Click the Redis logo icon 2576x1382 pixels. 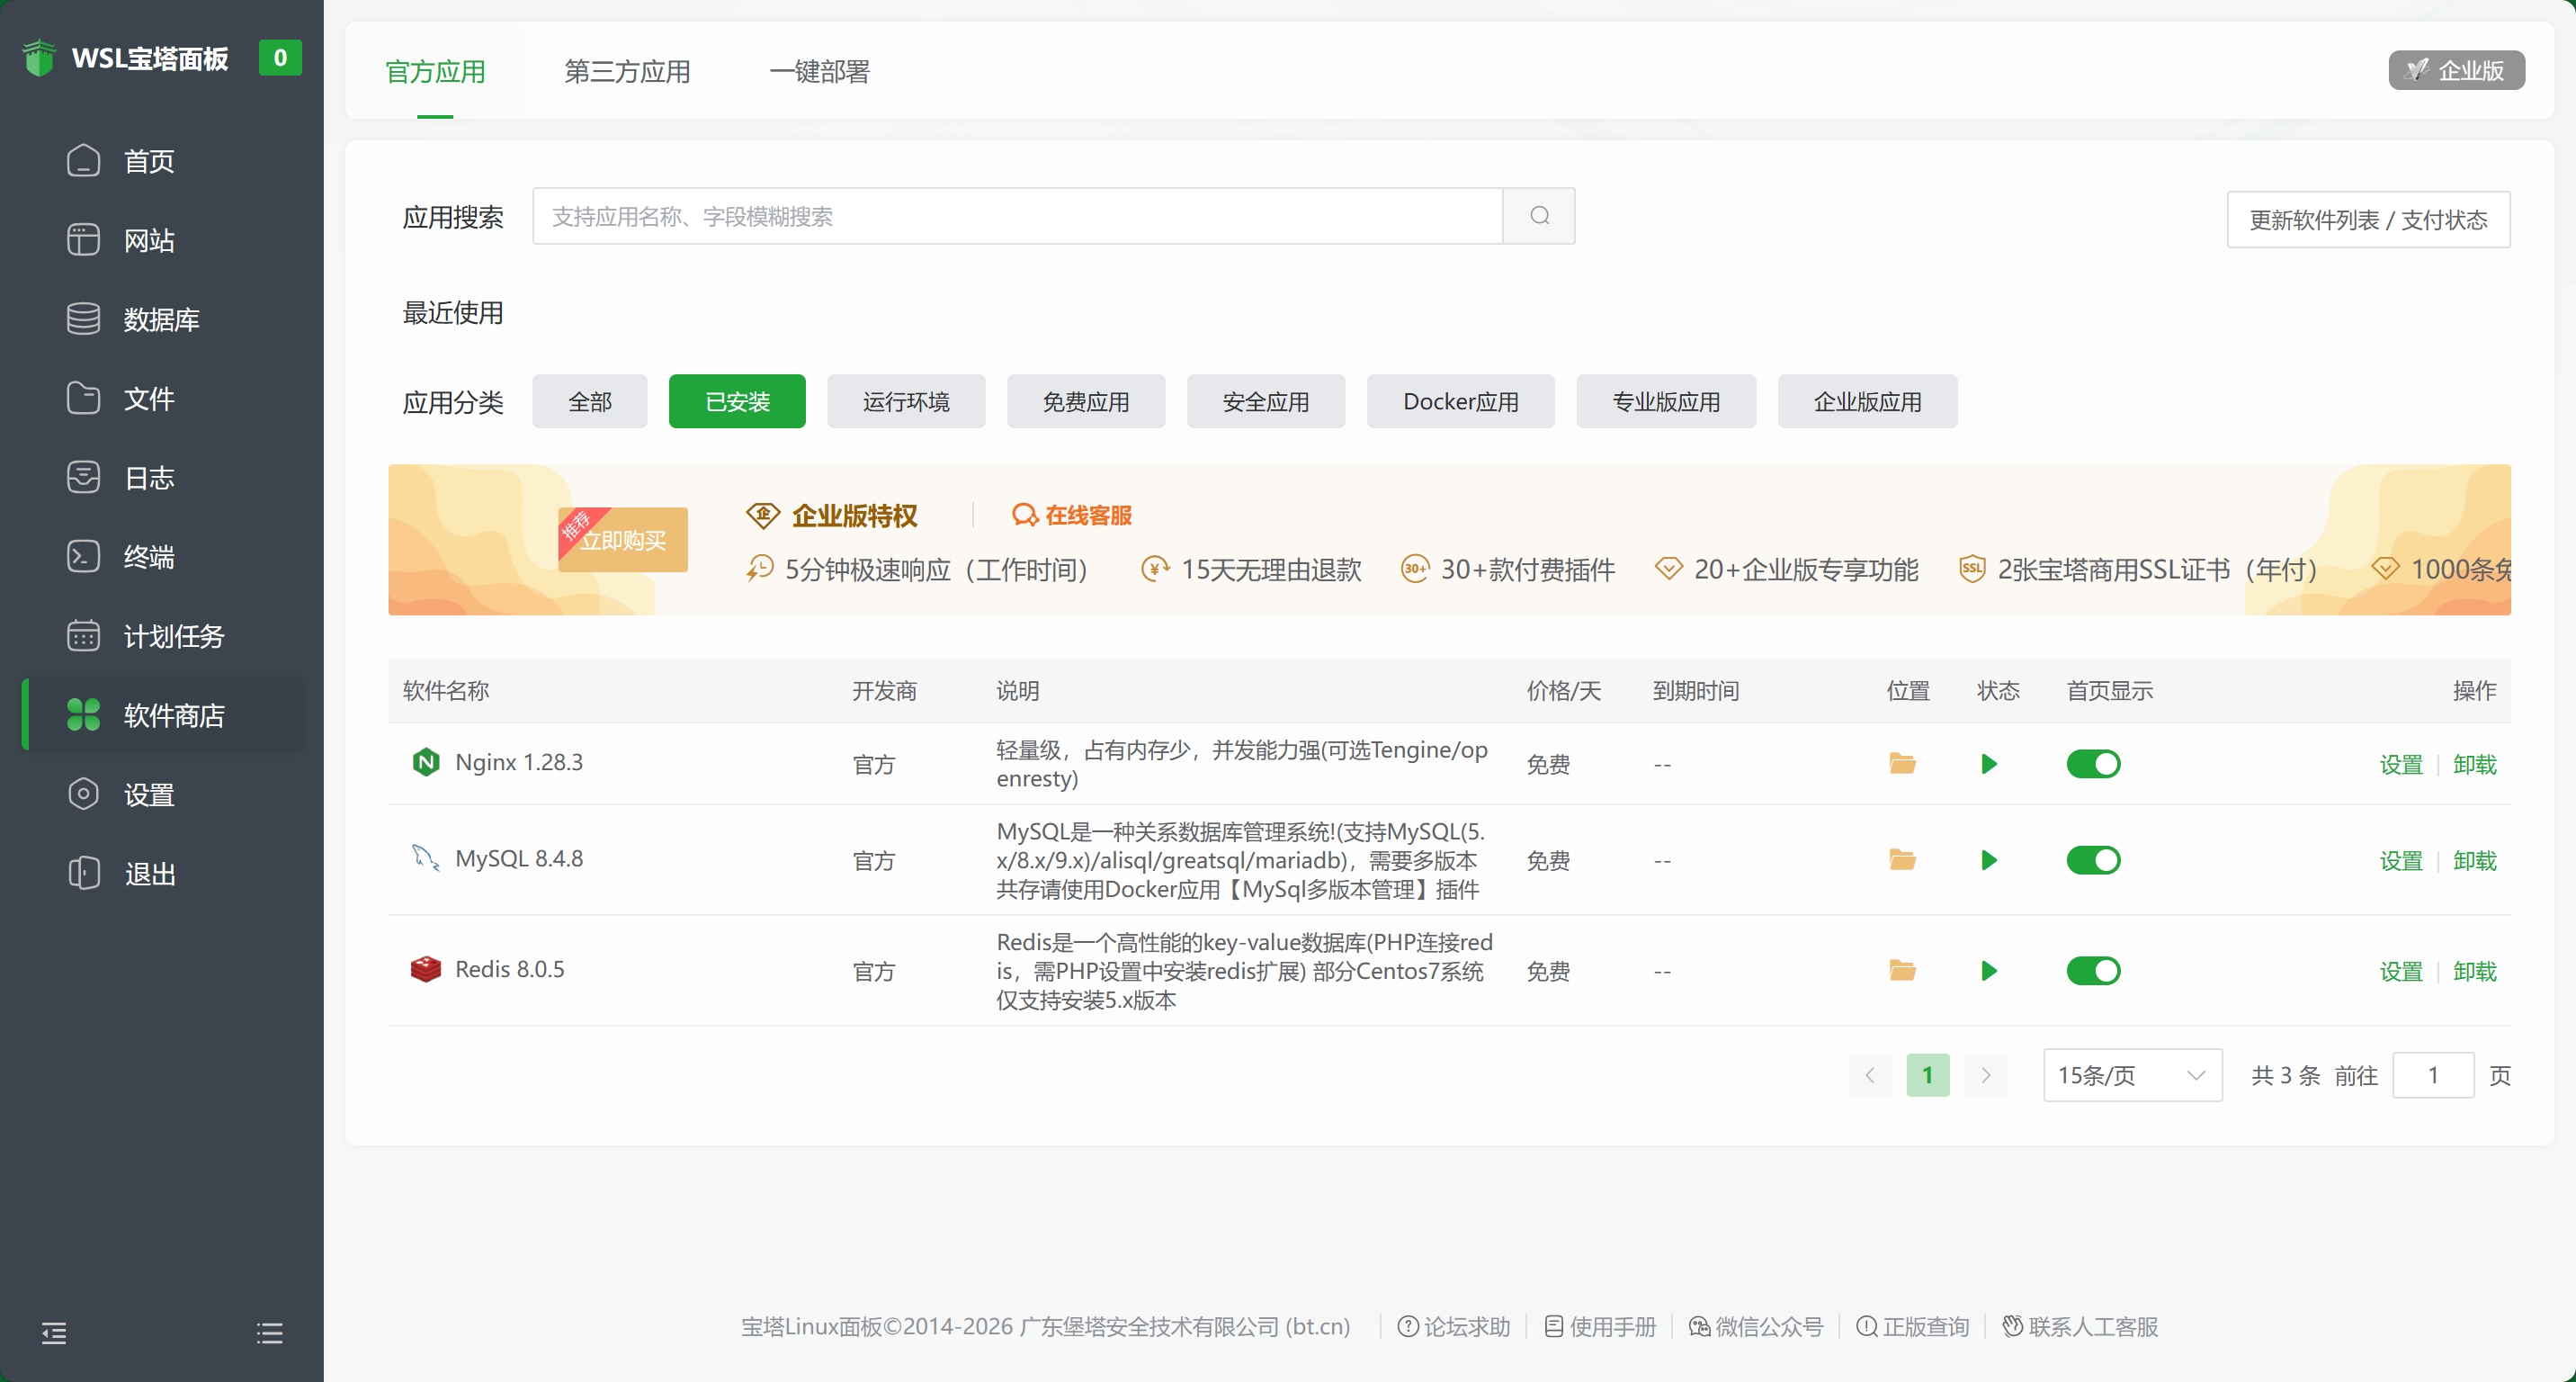[426, 969]
